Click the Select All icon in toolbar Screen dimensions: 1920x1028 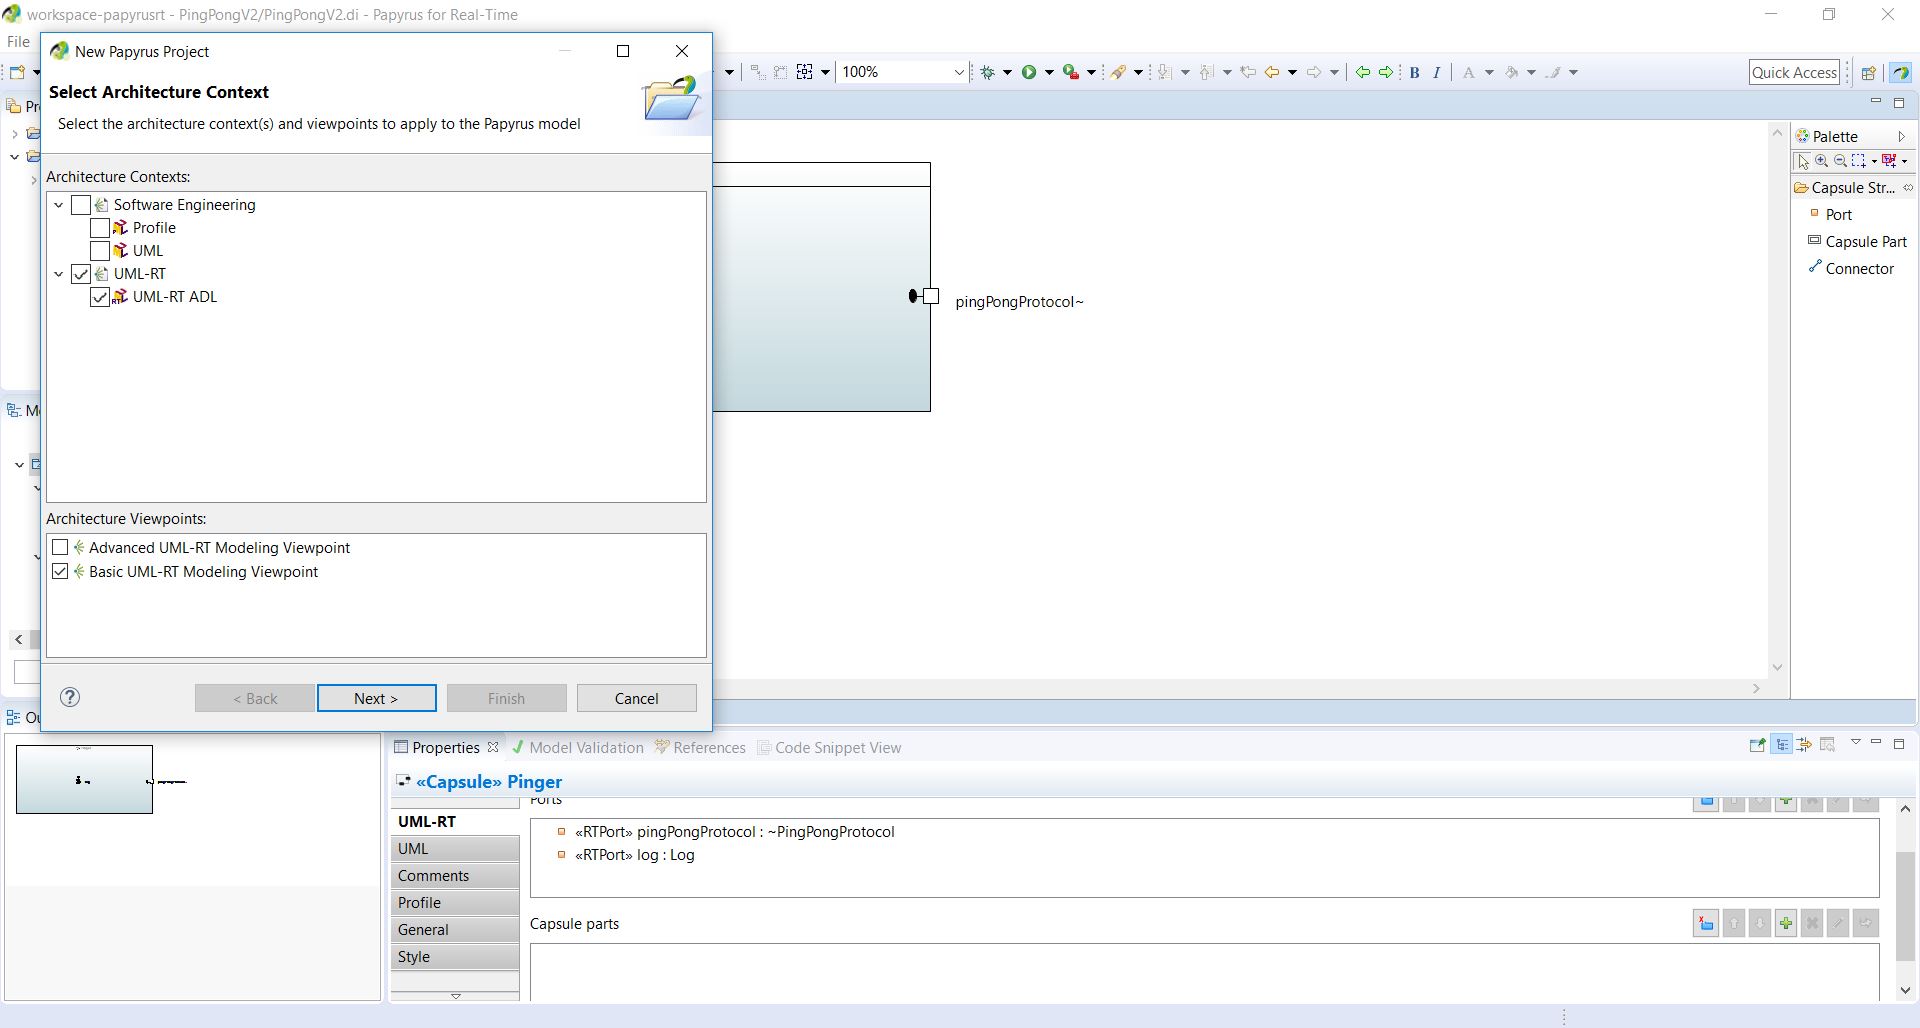pos(804,72)
